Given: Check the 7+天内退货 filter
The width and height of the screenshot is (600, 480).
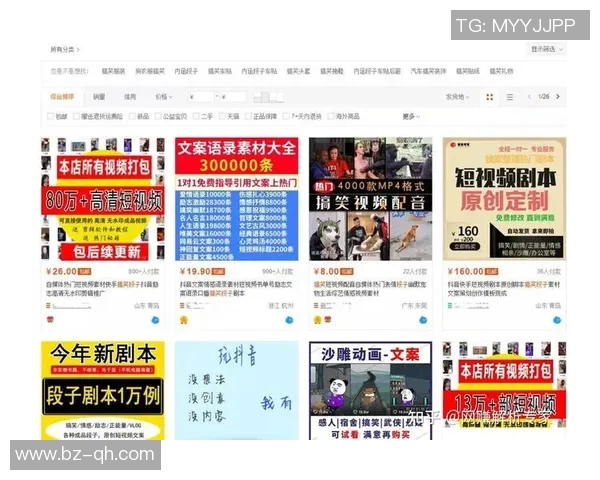Looking at the screenshot, I should [286, 116].
